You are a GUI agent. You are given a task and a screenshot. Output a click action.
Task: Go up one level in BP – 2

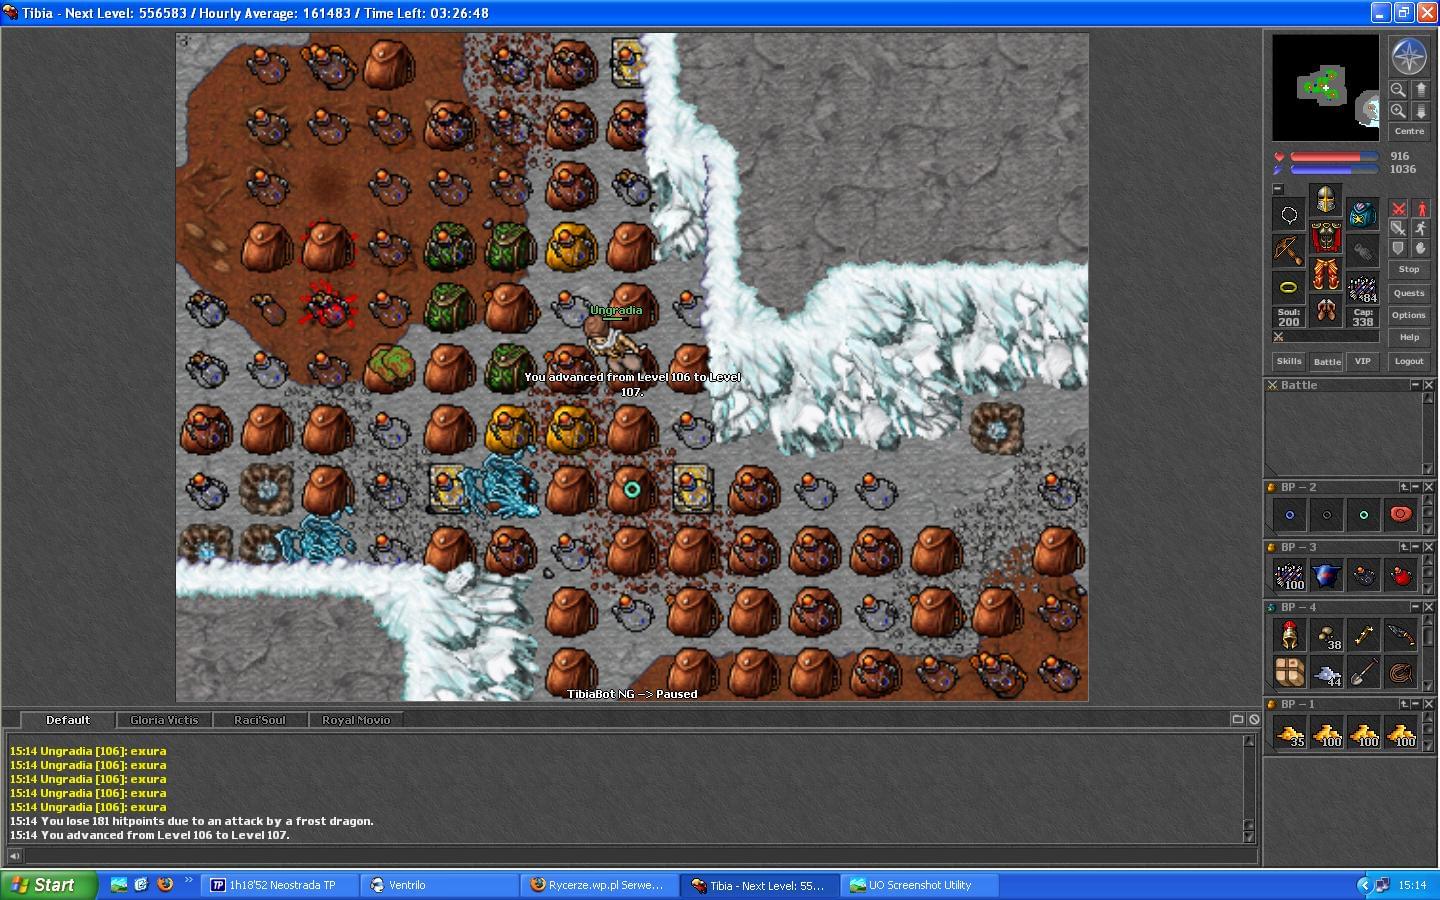1404,487
